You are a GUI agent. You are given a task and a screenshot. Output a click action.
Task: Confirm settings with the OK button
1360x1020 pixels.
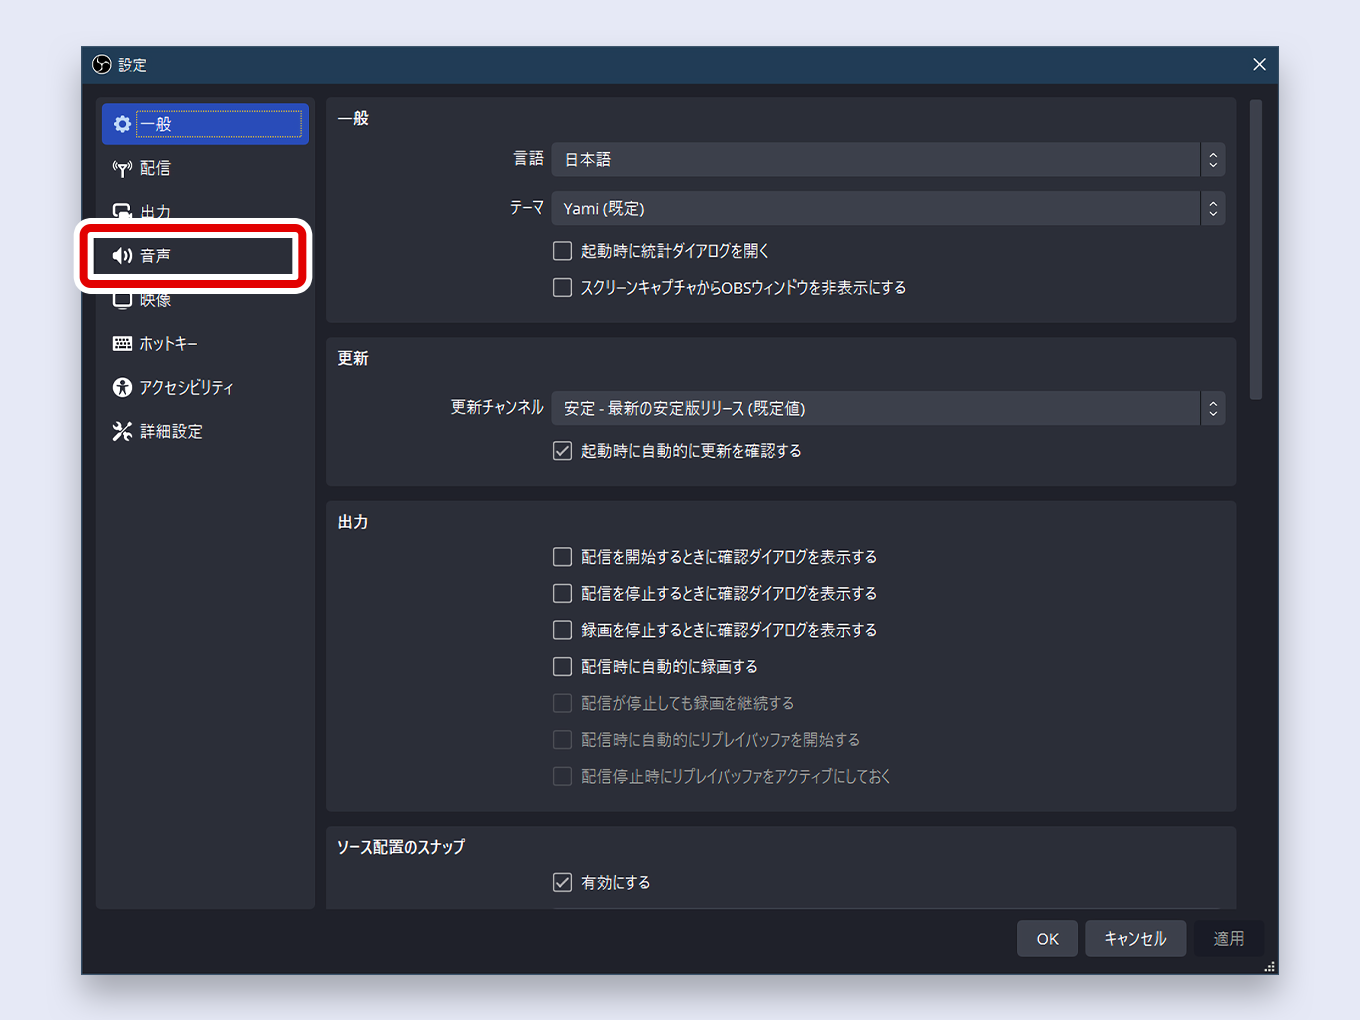tap(1047, 939)
